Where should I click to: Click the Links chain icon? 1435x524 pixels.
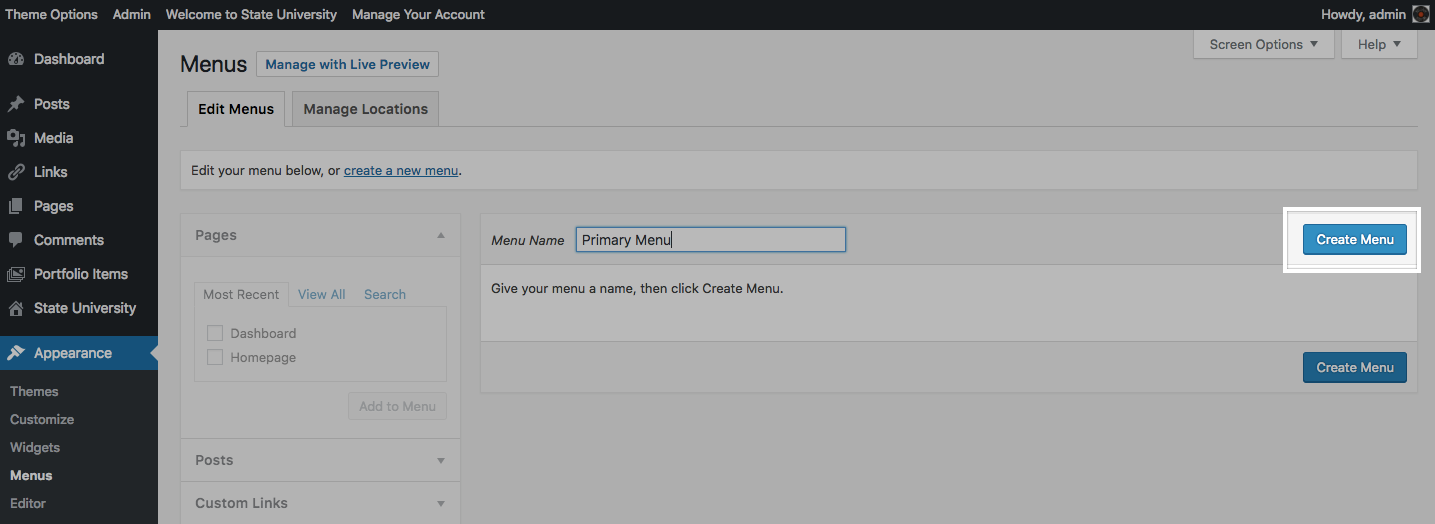coord(16,172)
